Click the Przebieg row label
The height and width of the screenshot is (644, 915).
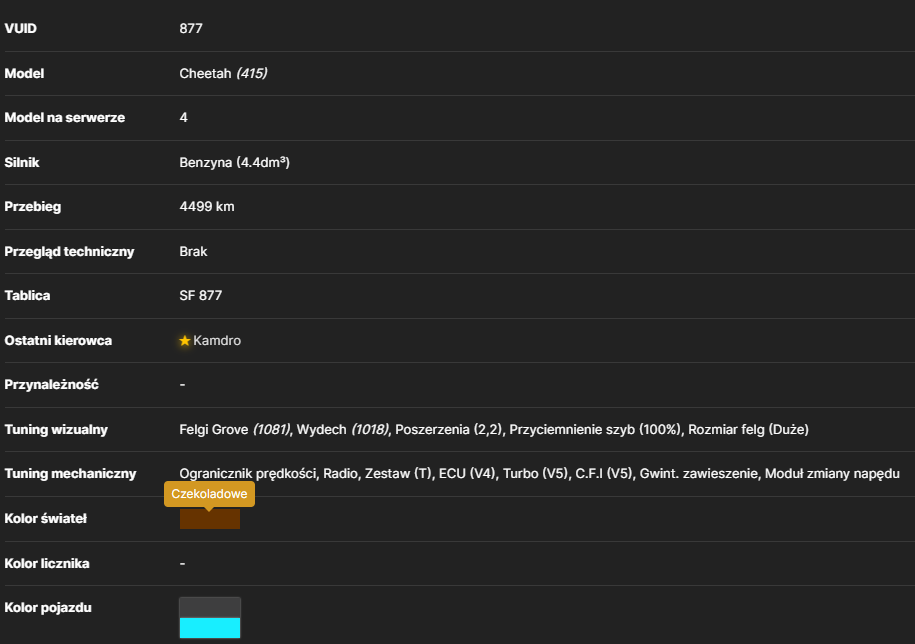pyautogui.click(x=32, y=206)
